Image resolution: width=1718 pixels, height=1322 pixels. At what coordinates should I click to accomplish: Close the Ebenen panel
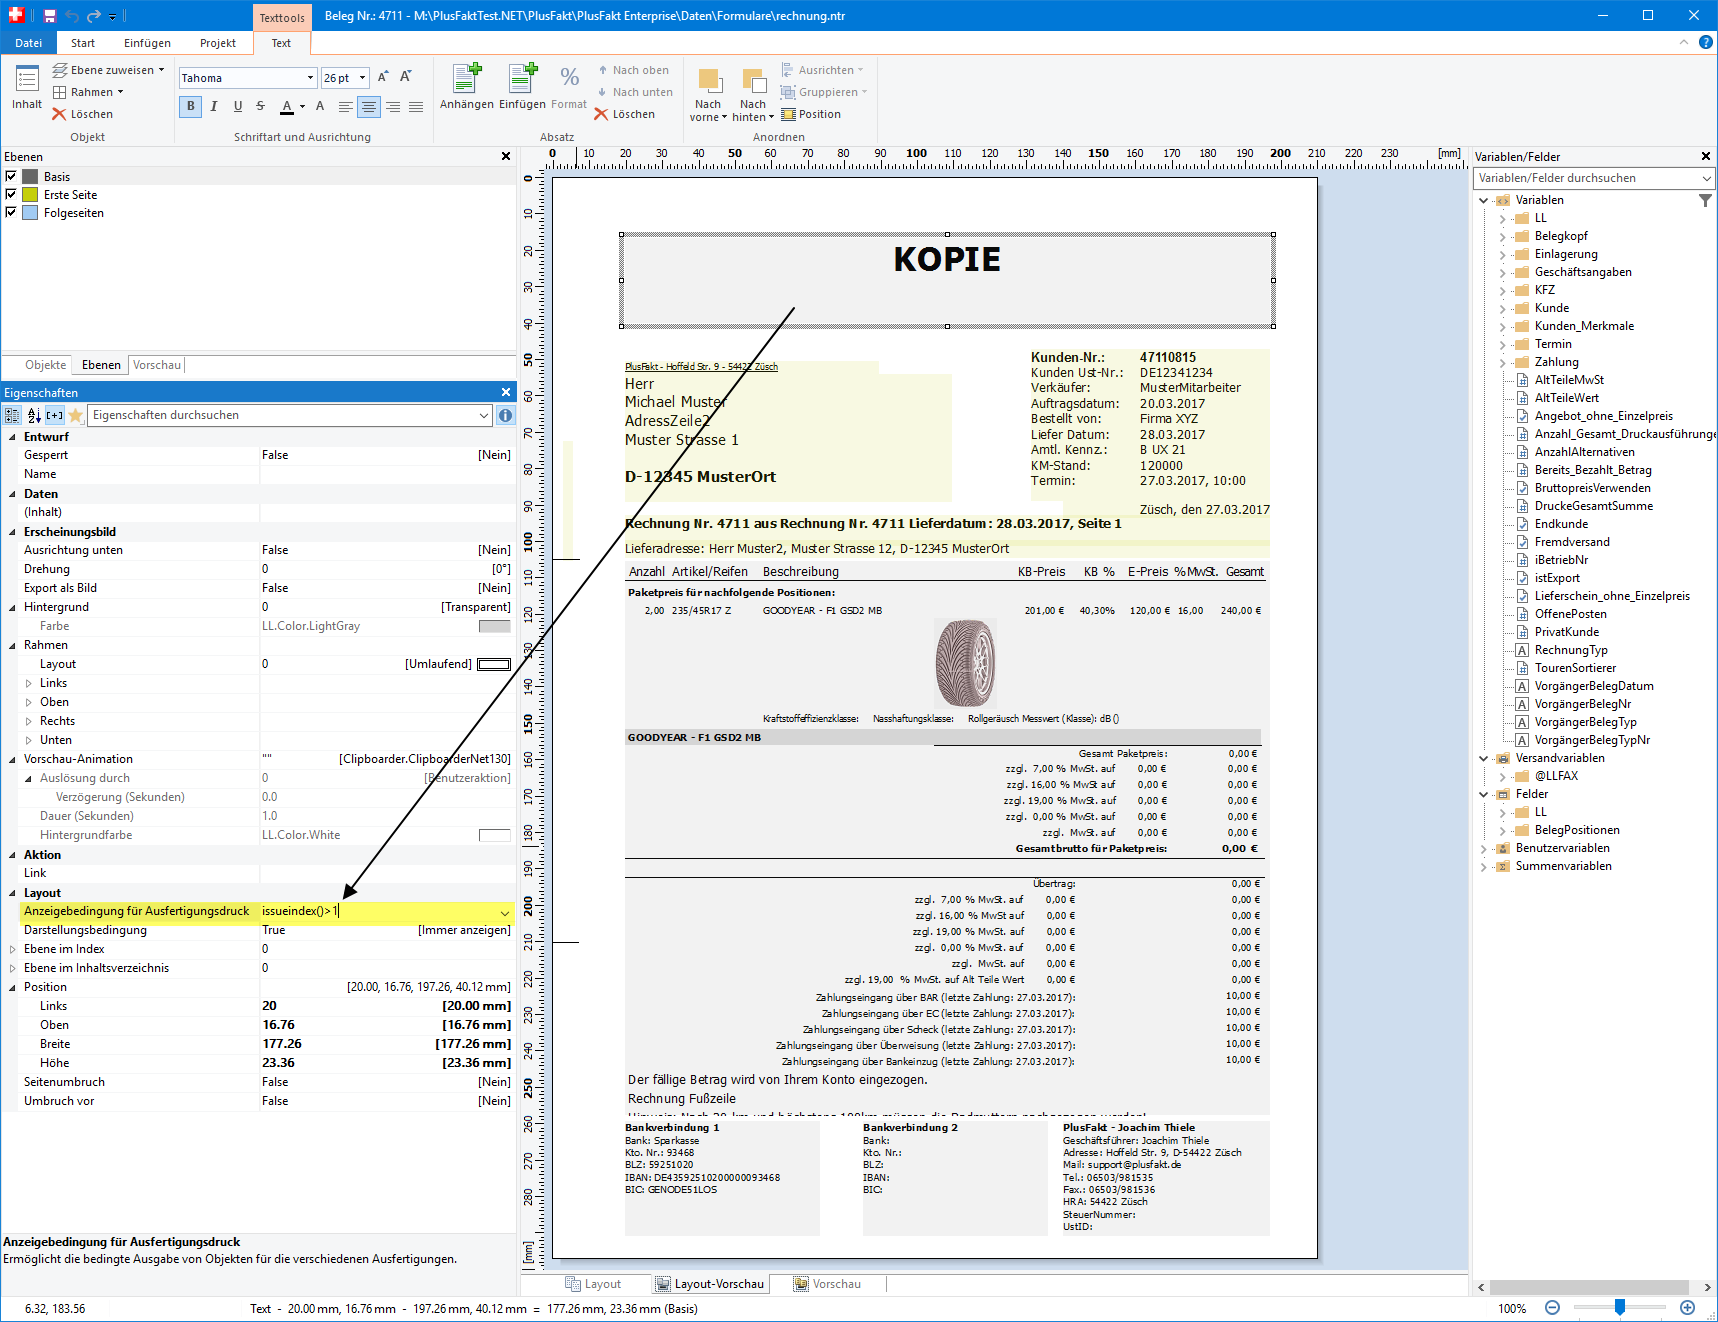tap(506, 156)
